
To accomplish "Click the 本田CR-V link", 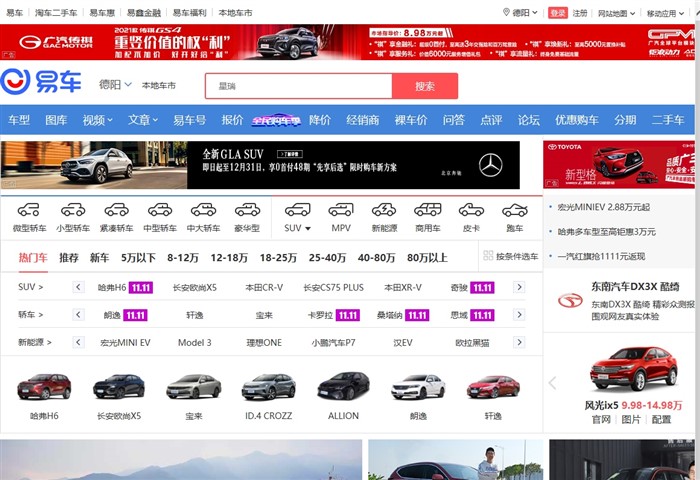I will click(264, 288).
